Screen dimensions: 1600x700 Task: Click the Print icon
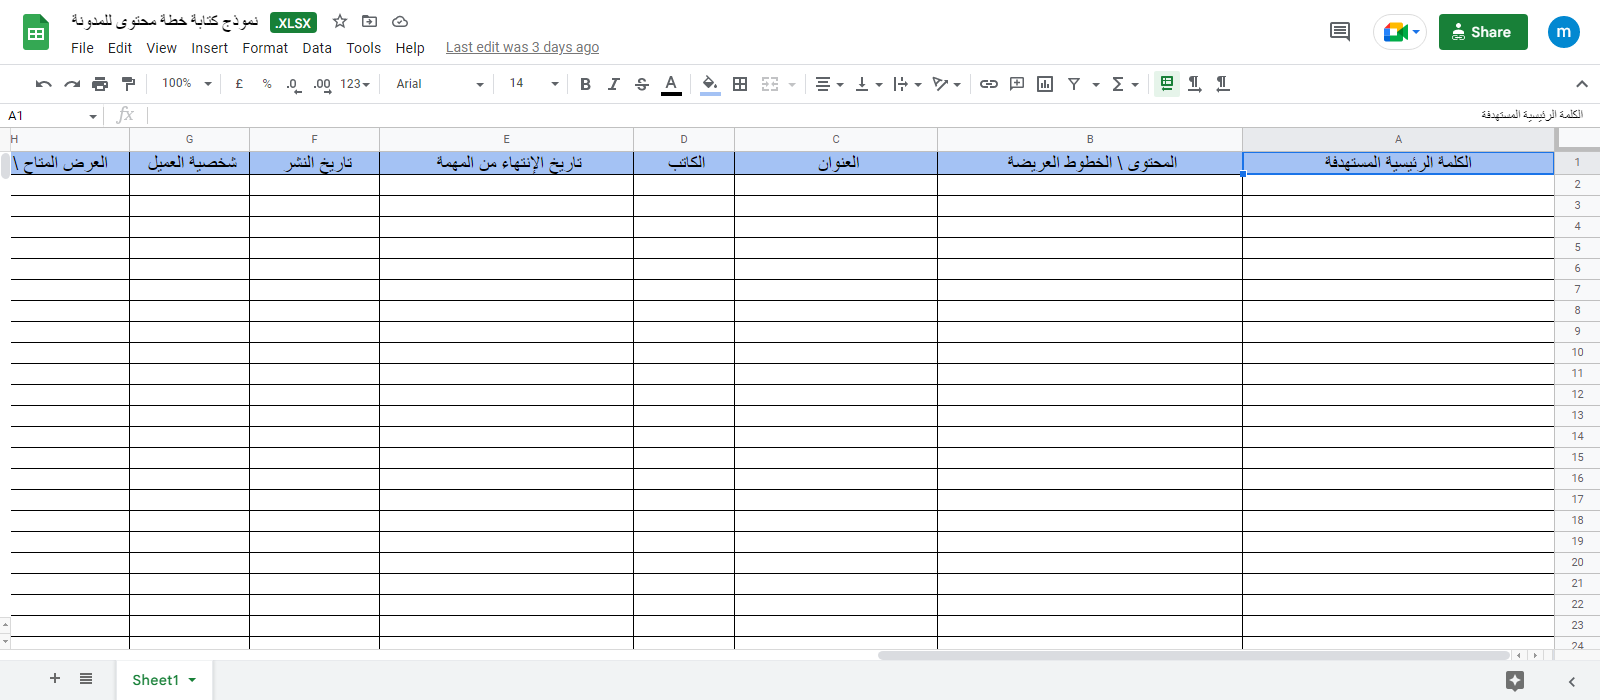coord(100,84)
